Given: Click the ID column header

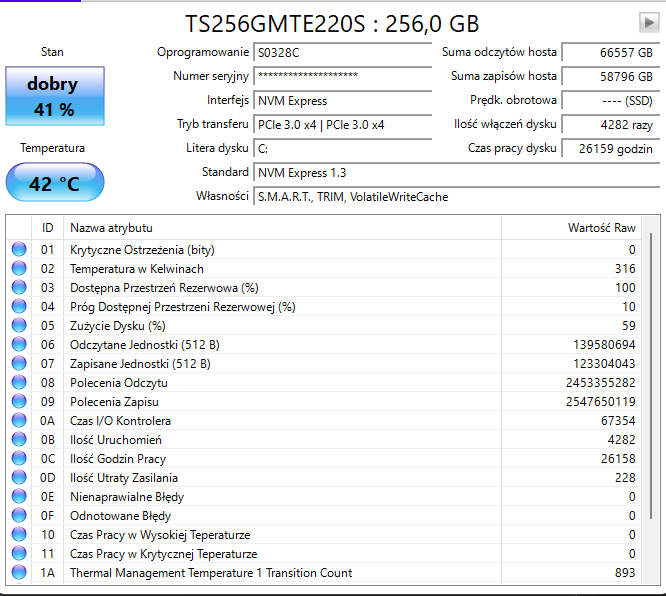Looking at the screenshot, I should [47, 228].
